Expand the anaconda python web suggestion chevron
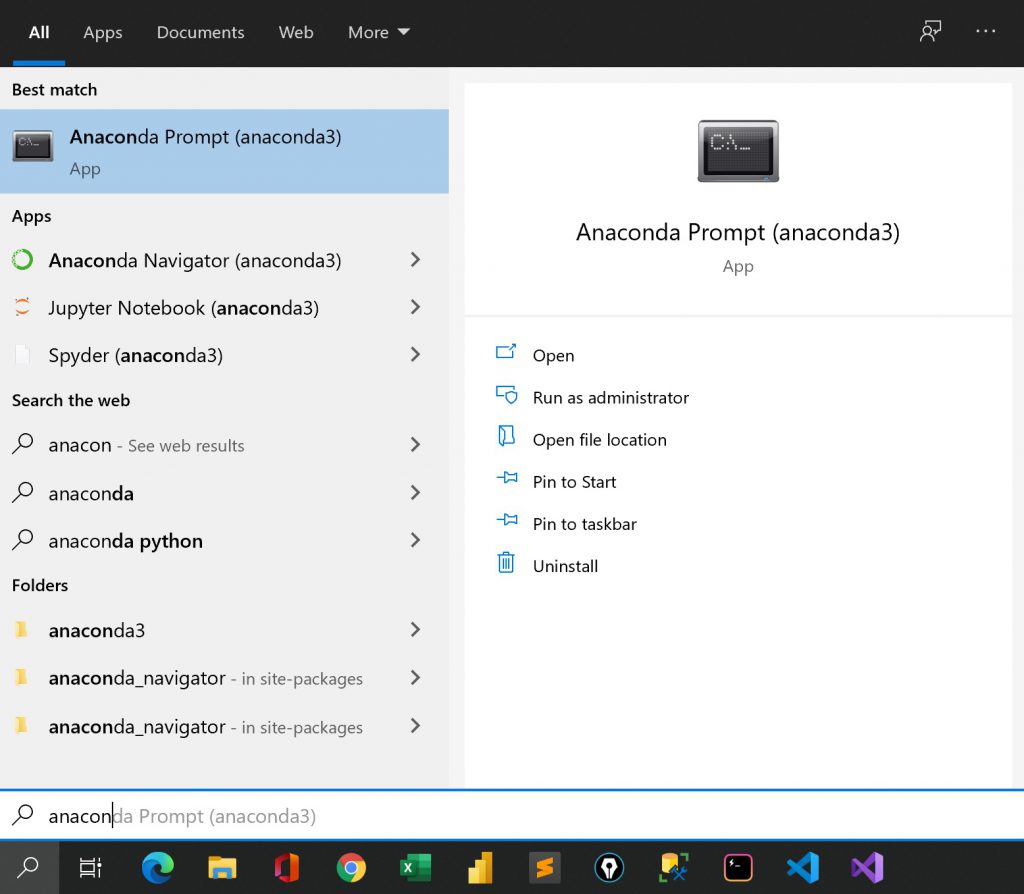The width and height of the screenshot is (1024, 894). 415,540
